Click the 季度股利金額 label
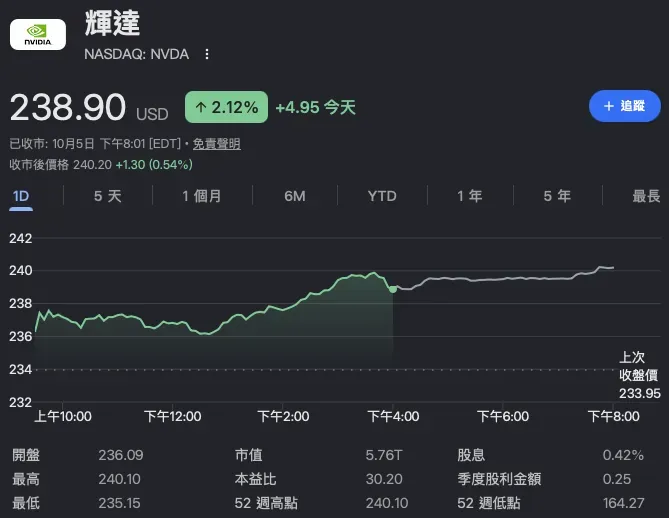 (499, 479)
